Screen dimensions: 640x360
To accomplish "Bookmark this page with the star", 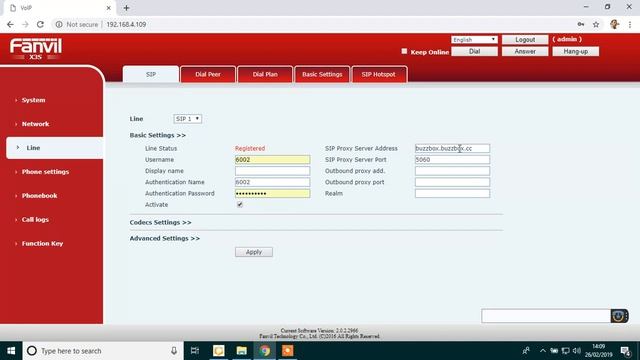I will (596, 24).
